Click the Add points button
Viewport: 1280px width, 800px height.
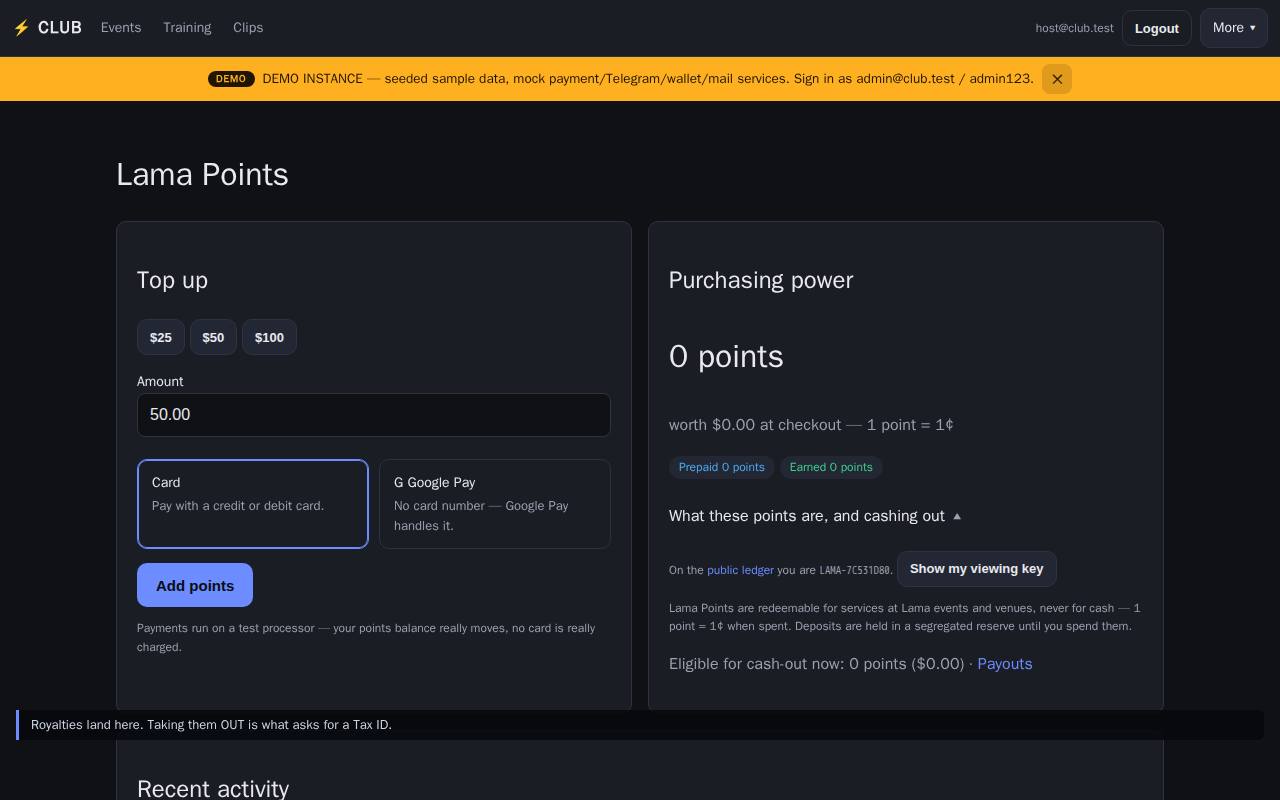coord(195,585)
